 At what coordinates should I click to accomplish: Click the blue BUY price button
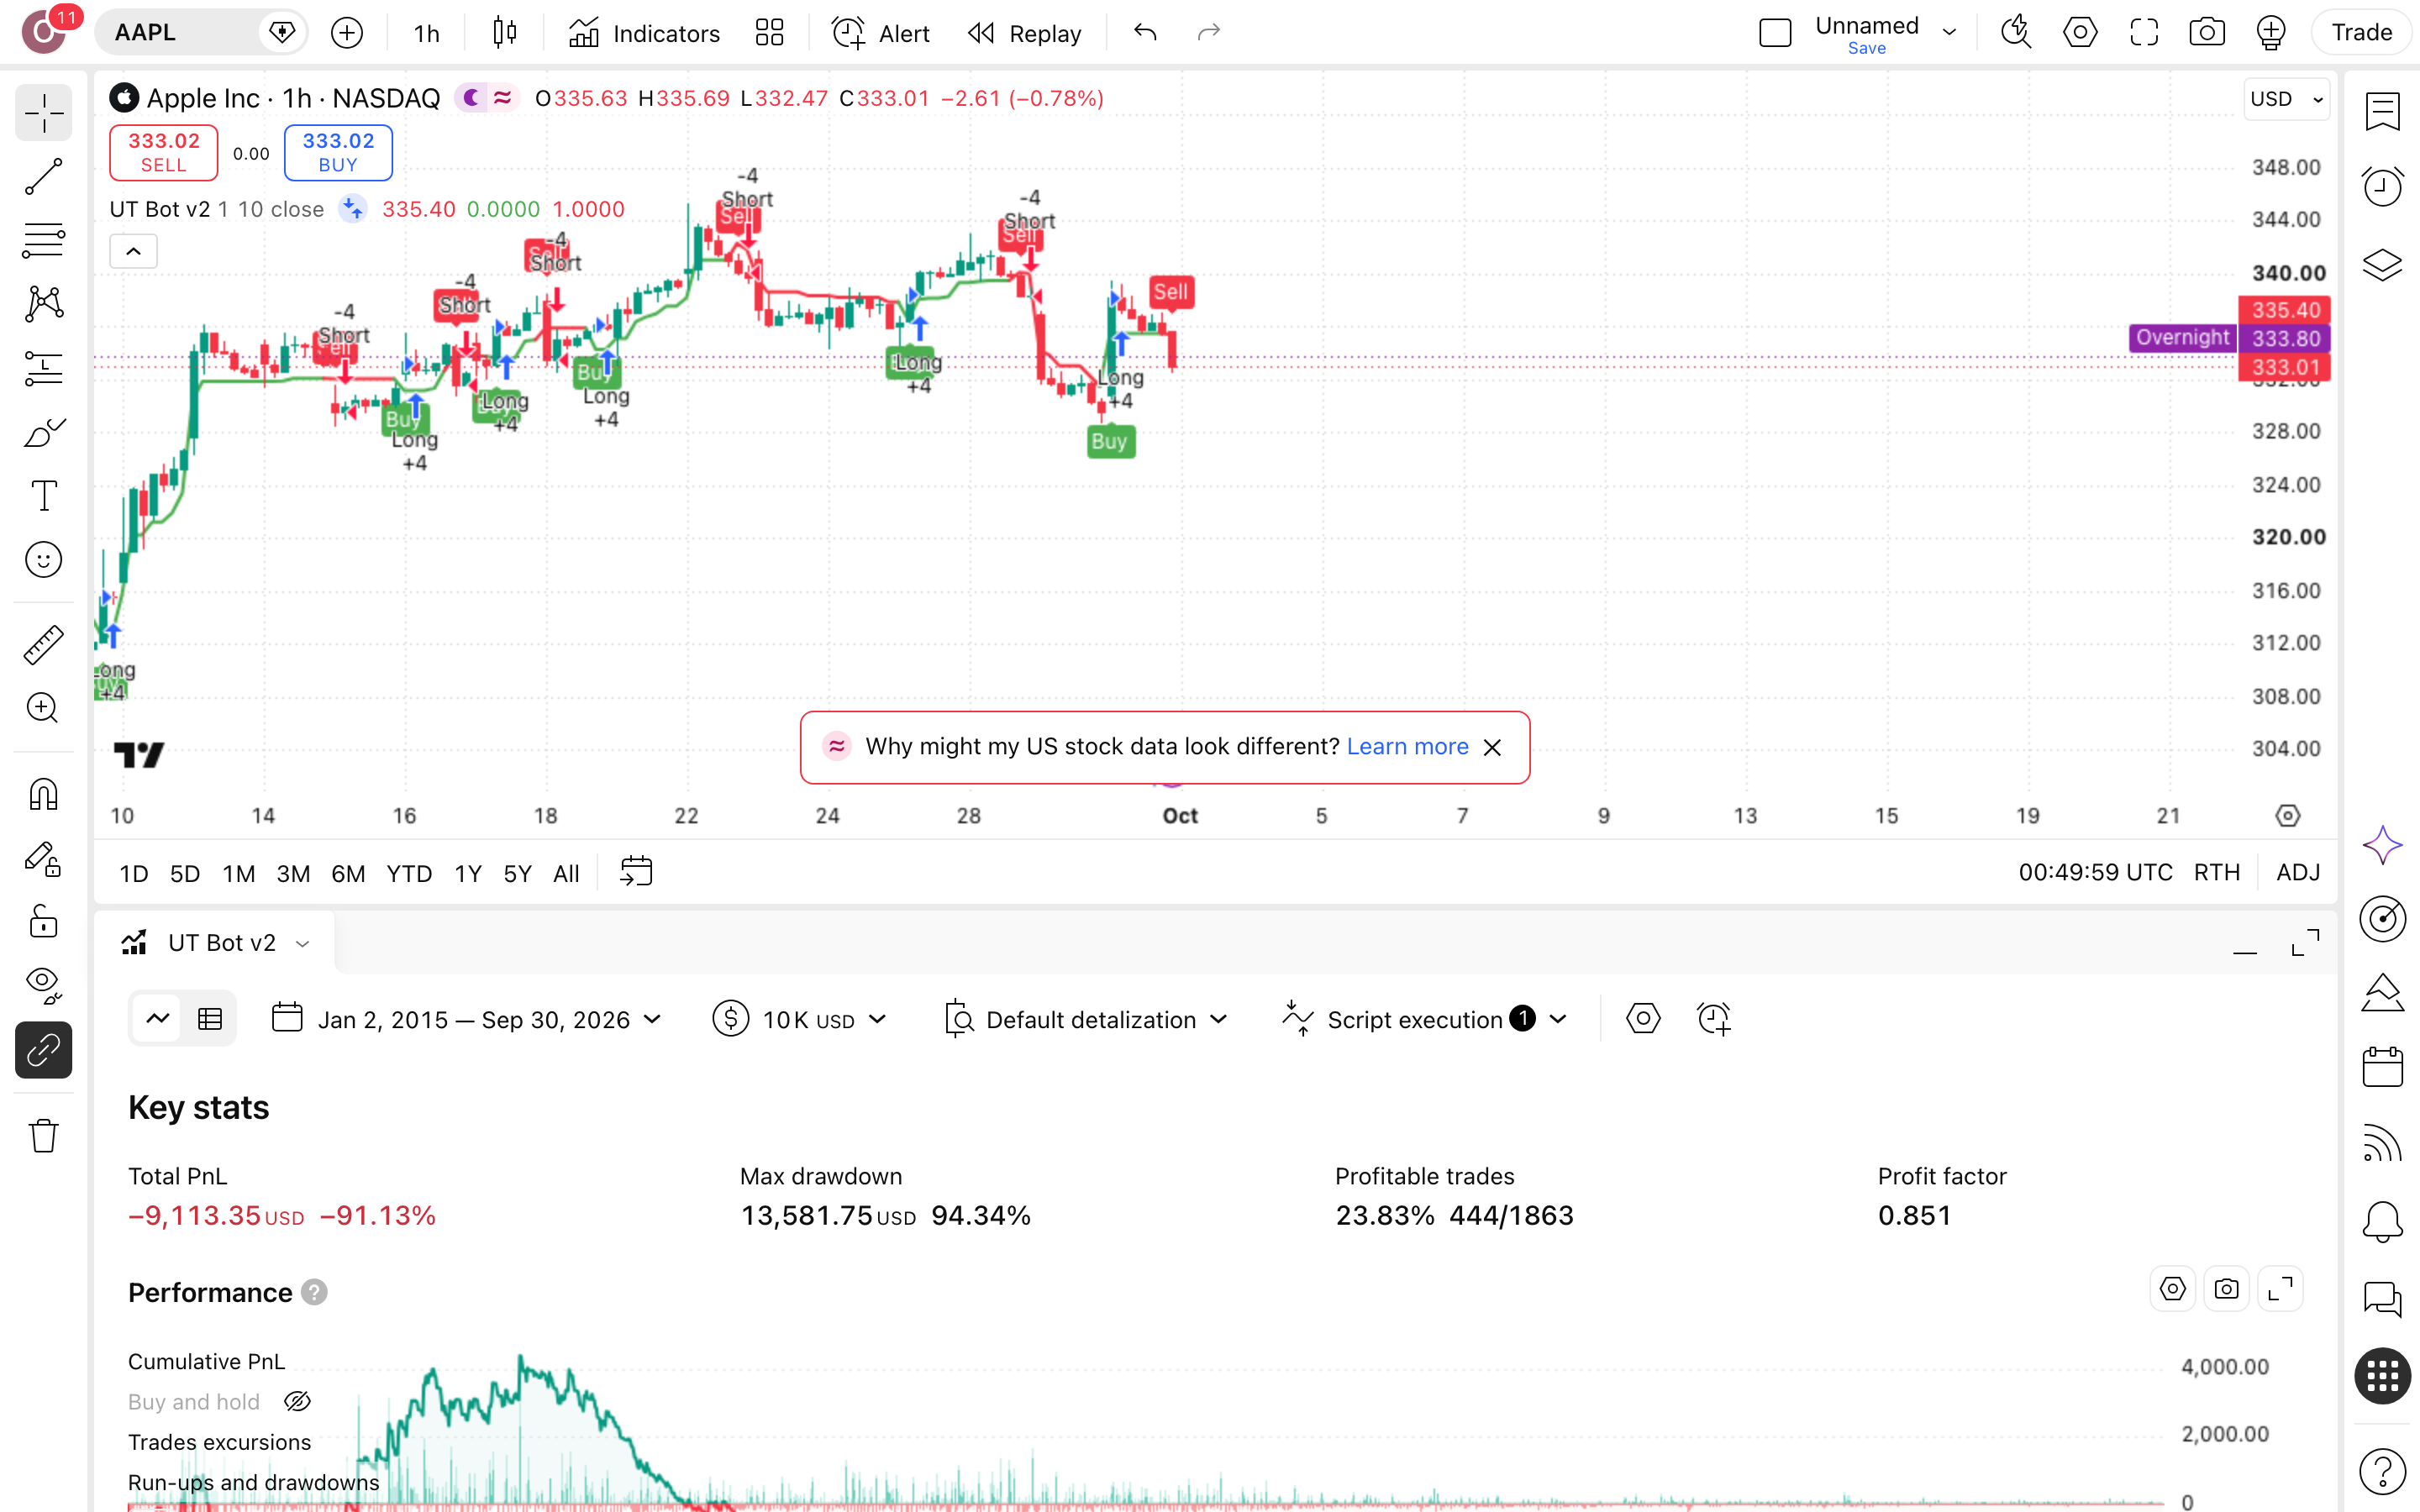pos(338,153)
